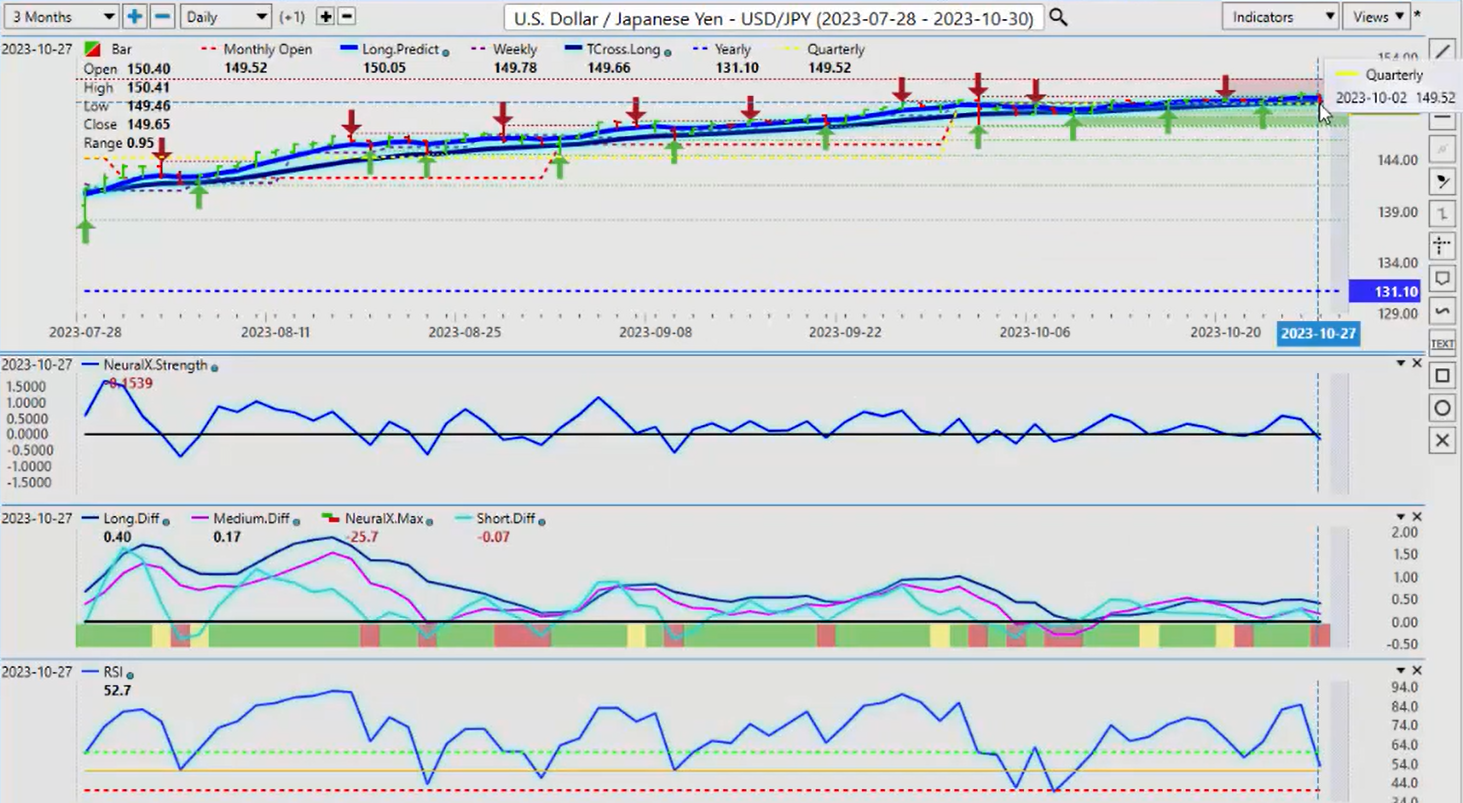
Task: Expand the NeuralX.Strength panel options arrow
Action: (1401, 363)
